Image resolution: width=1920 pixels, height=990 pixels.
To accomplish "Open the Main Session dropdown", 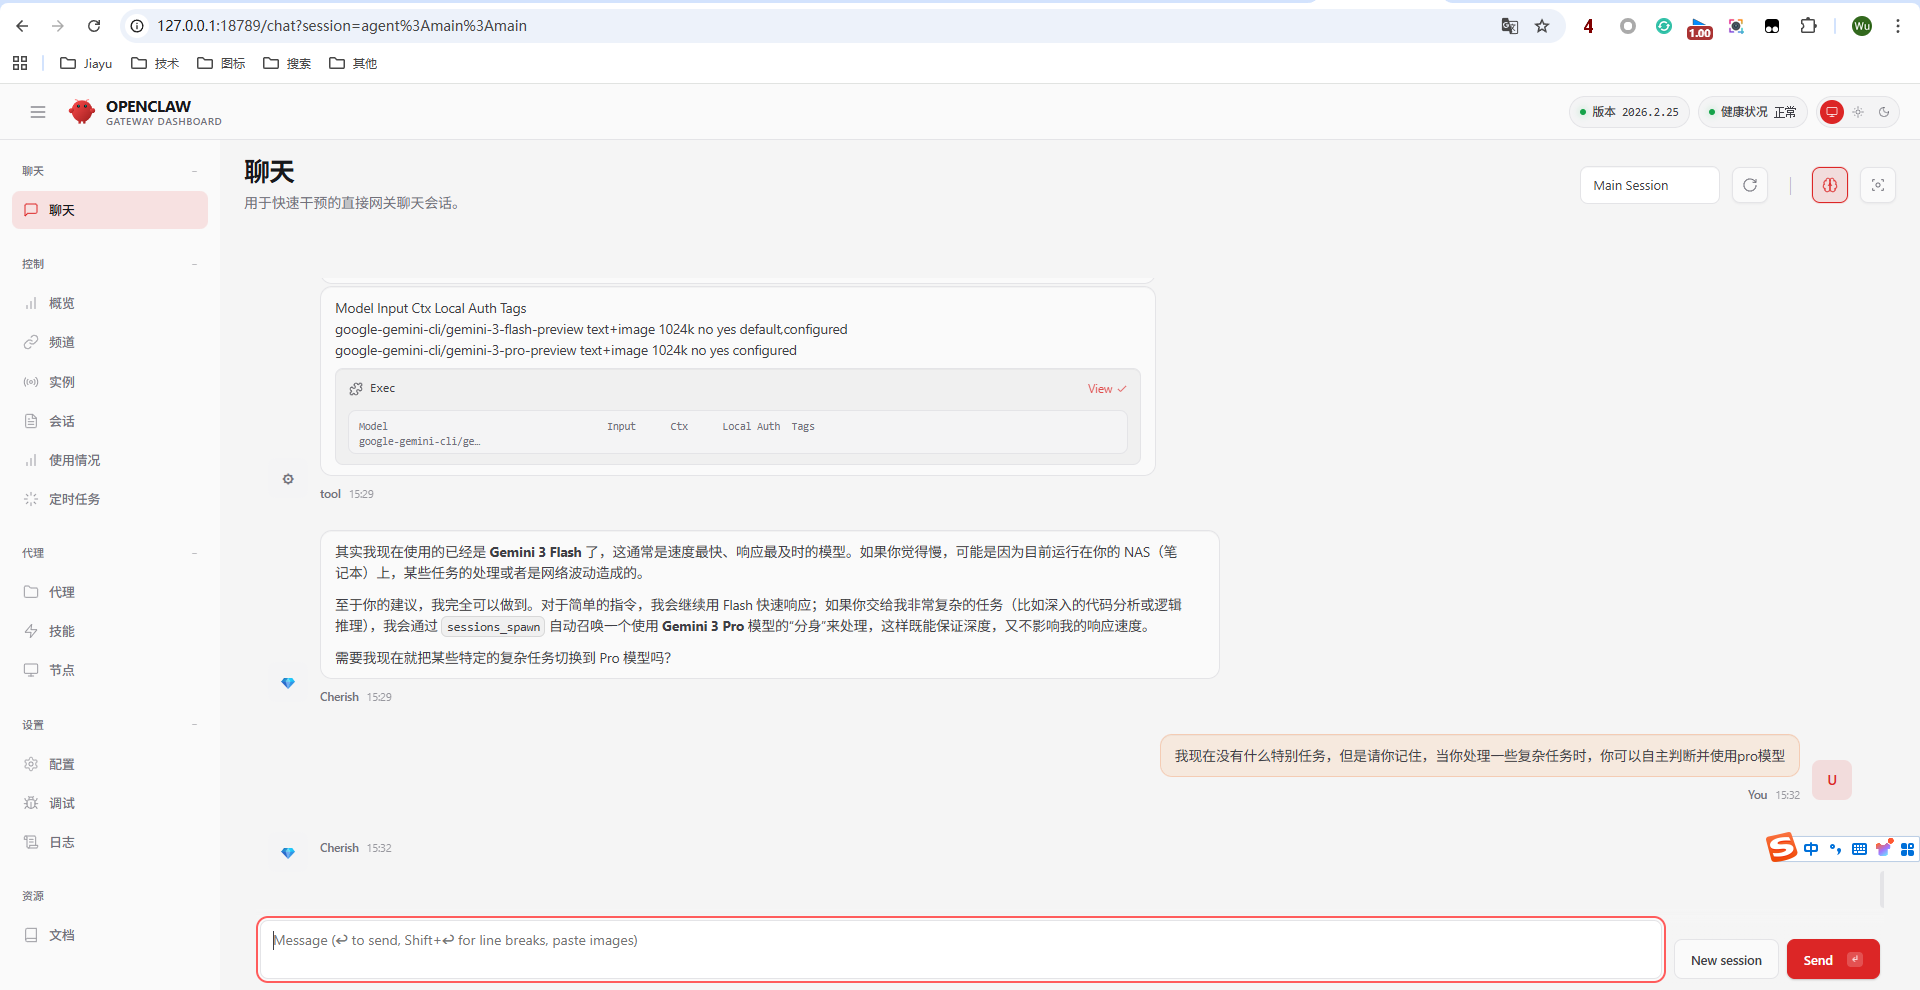I will pos(1648,185).
